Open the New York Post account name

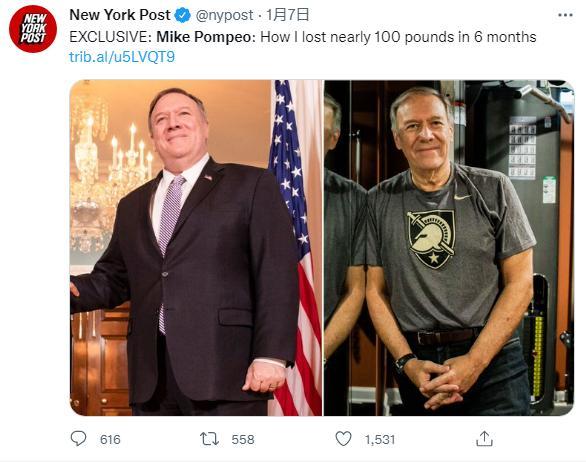120,15
